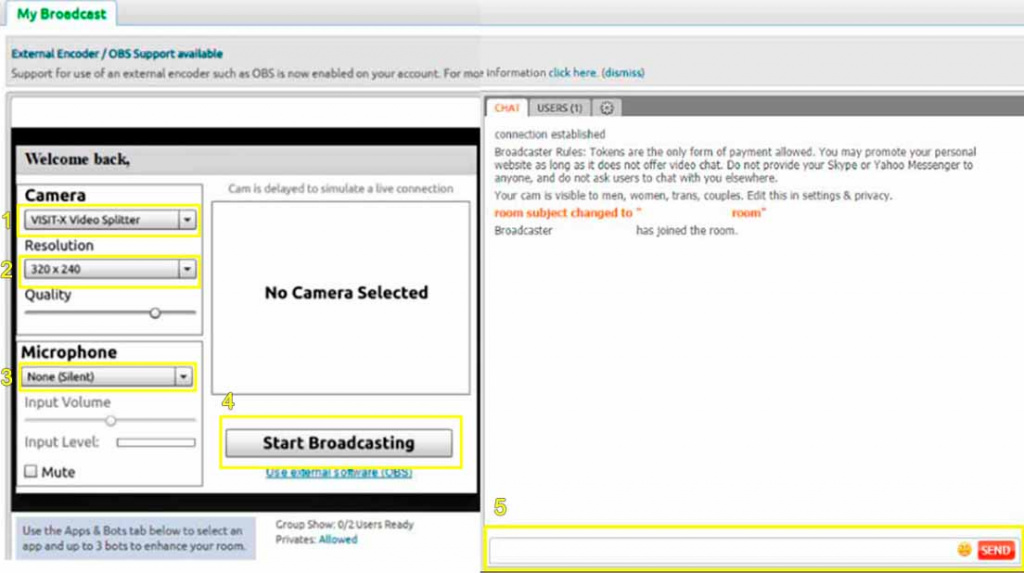Click the 'Group Show: 0/2 Users Ready' text
The image size is (1024, 573).
(x=344, y=525)
